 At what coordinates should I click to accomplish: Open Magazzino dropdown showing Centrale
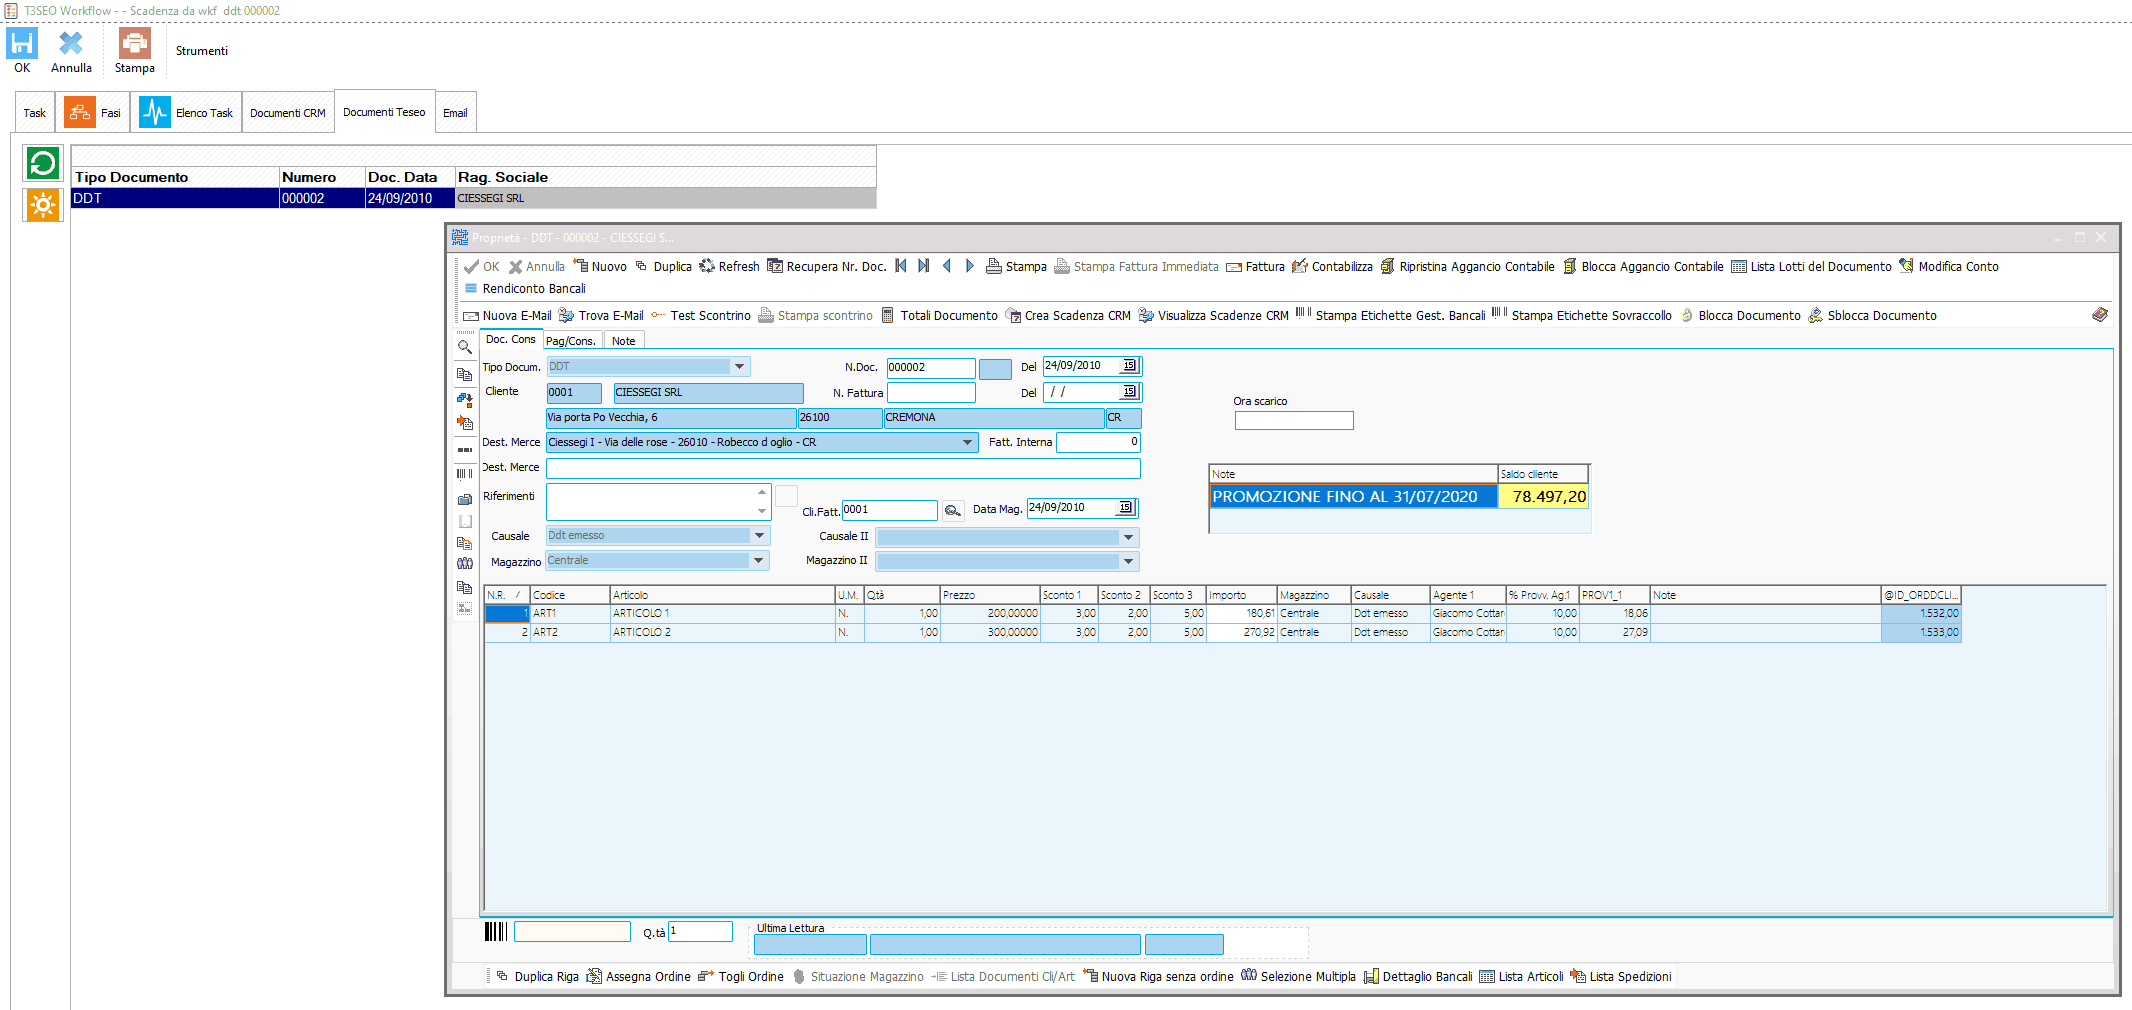tap(759, 561)
